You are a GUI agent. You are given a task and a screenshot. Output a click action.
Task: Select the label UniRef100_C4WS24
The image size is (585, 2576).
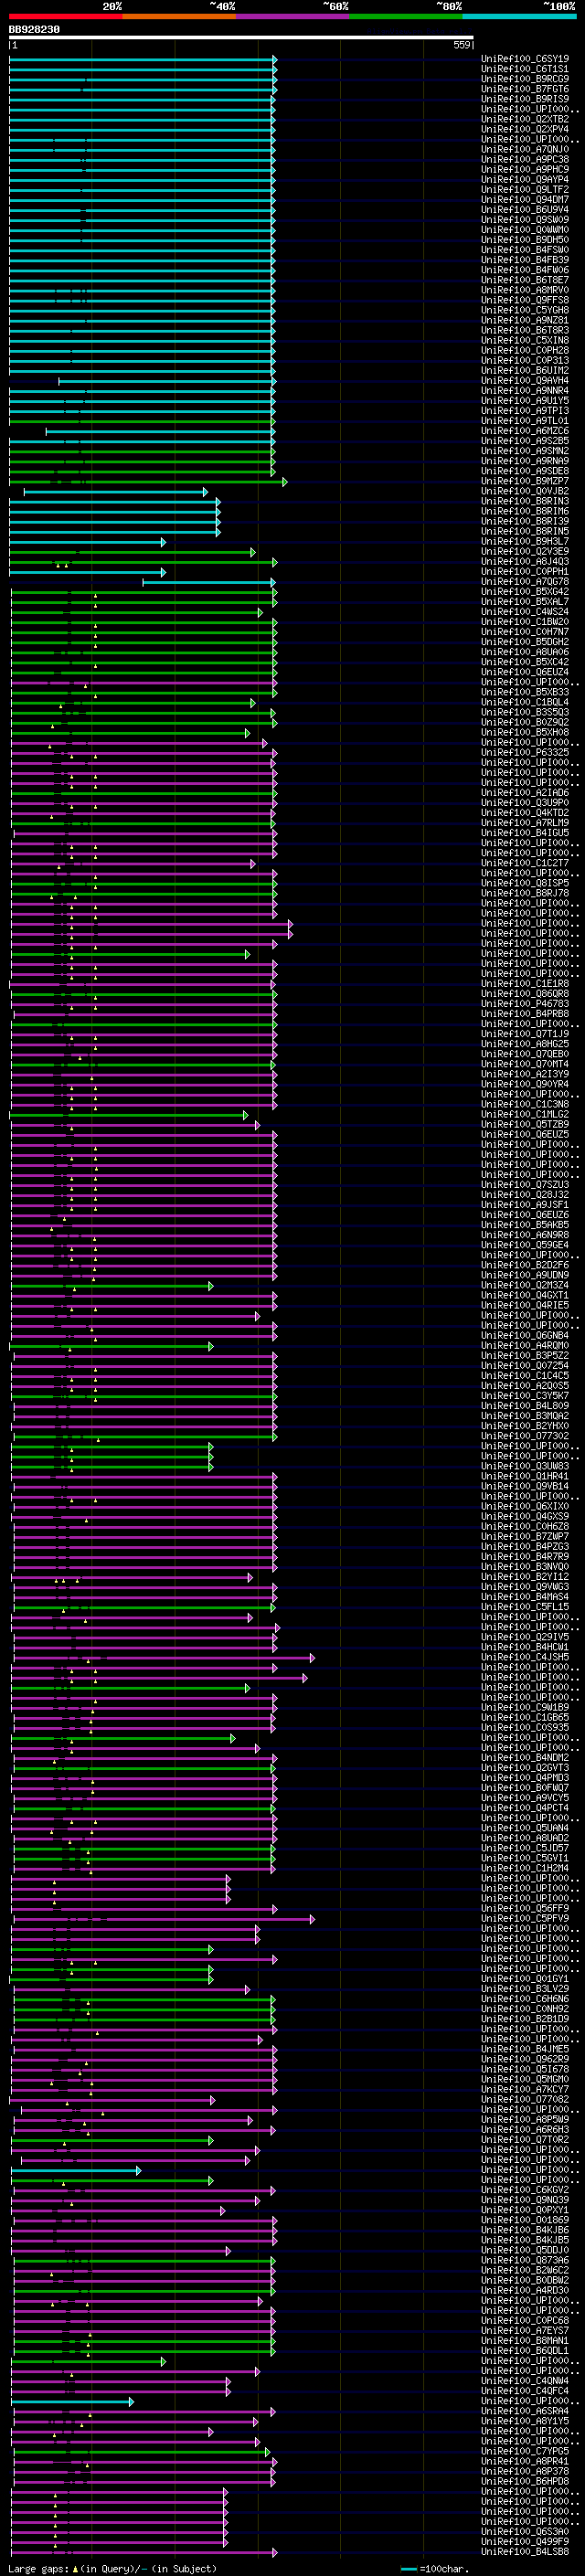point(525,611)
